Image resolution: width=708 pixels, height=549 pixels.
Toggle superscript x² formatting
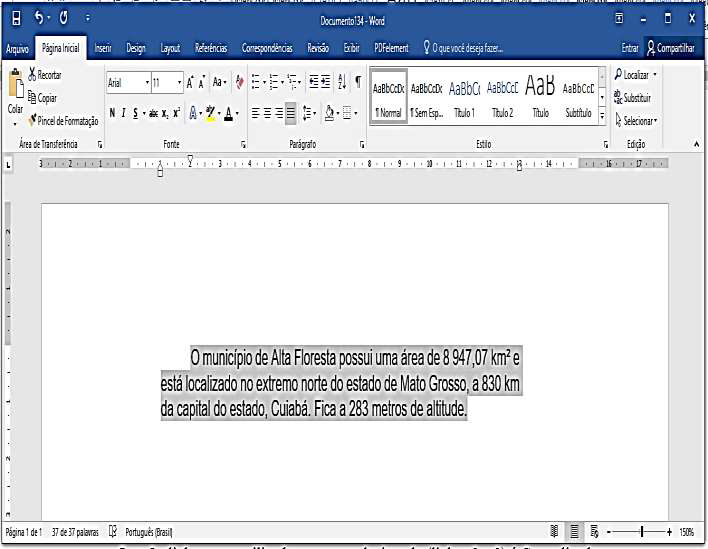tap(177, 113)
